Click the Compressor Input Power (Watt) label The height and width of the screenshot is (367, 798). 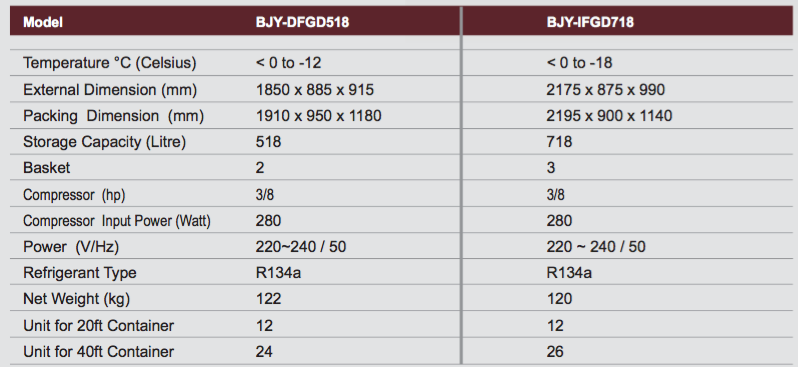click(117, 221)
